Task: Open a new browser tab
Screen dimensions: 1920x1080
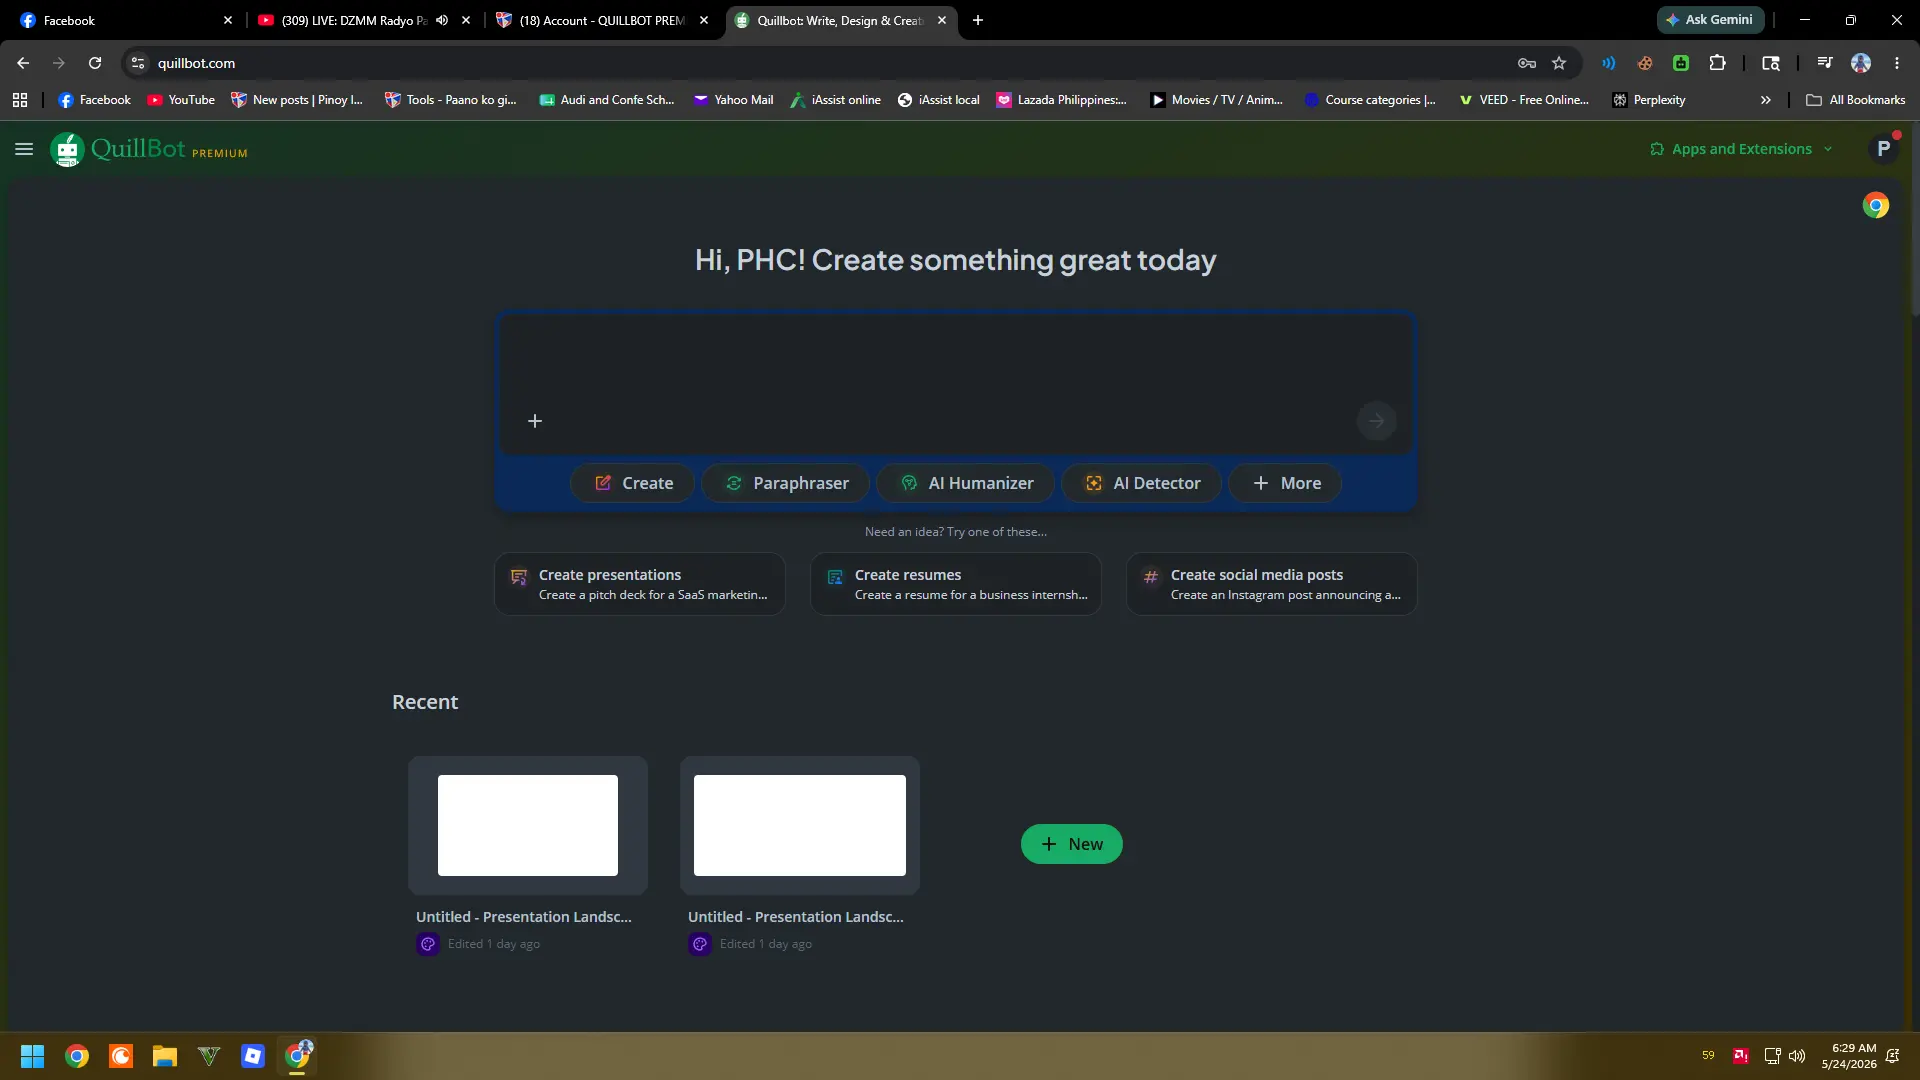Action: (978, 20)
